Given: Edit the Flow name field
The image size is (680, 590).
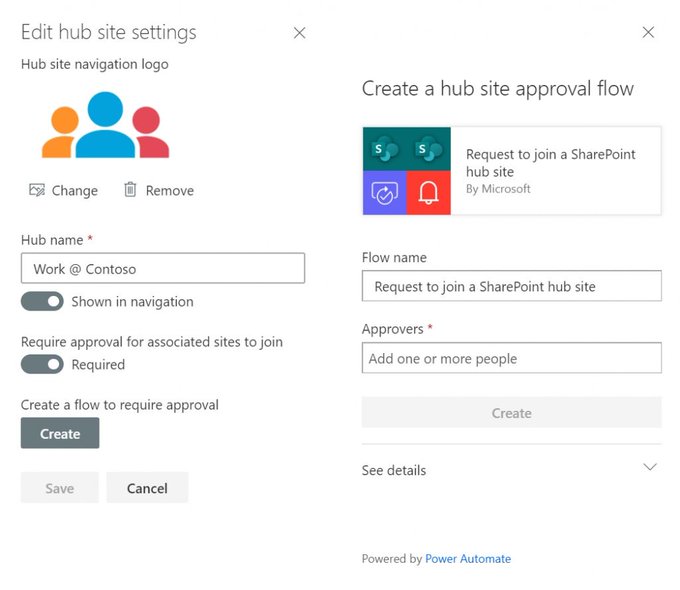Looking at the screenshot, I should [512, 286].
